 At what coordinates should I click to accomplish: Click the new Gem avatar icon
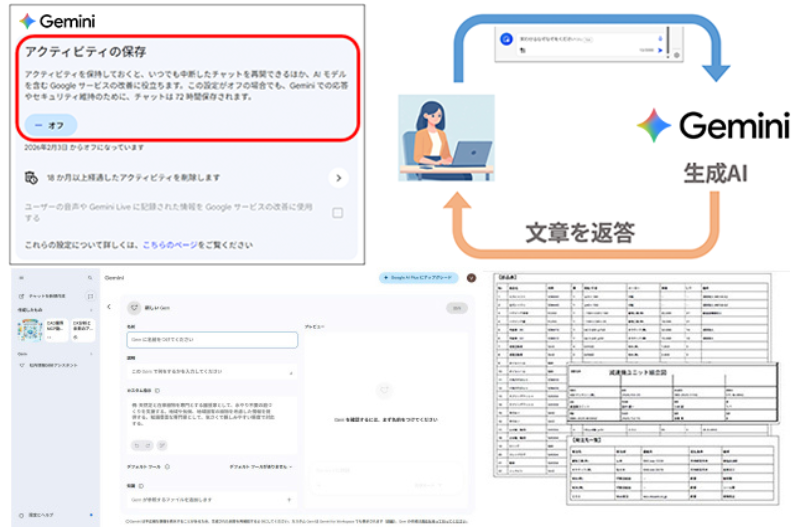(x=134, y=308)
